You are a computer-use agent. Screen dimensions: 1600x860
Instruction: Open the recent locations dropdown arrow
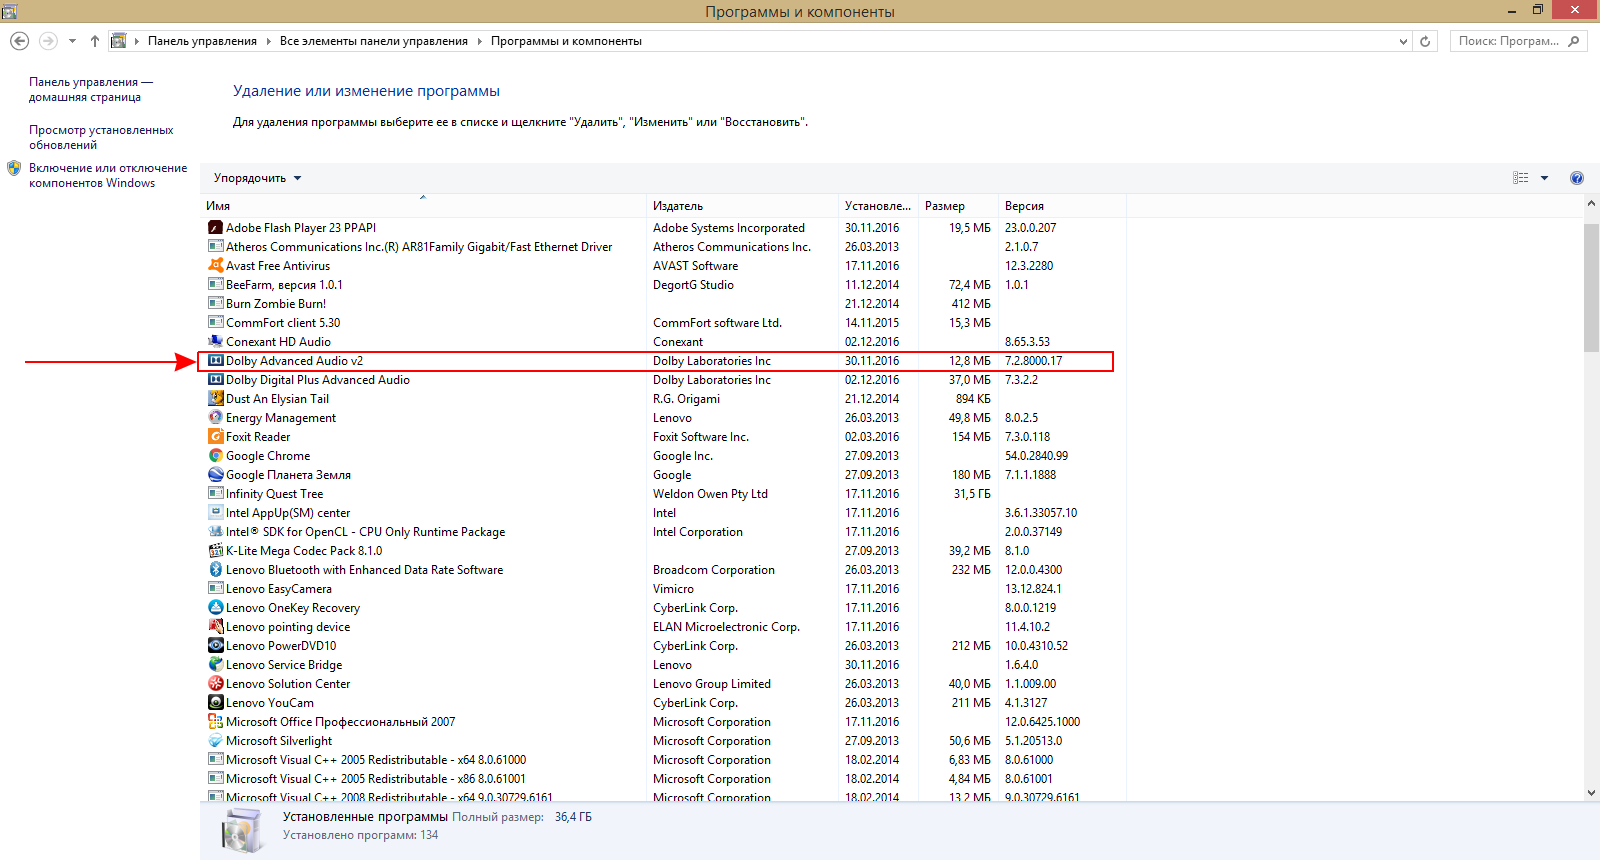[72, 41]
